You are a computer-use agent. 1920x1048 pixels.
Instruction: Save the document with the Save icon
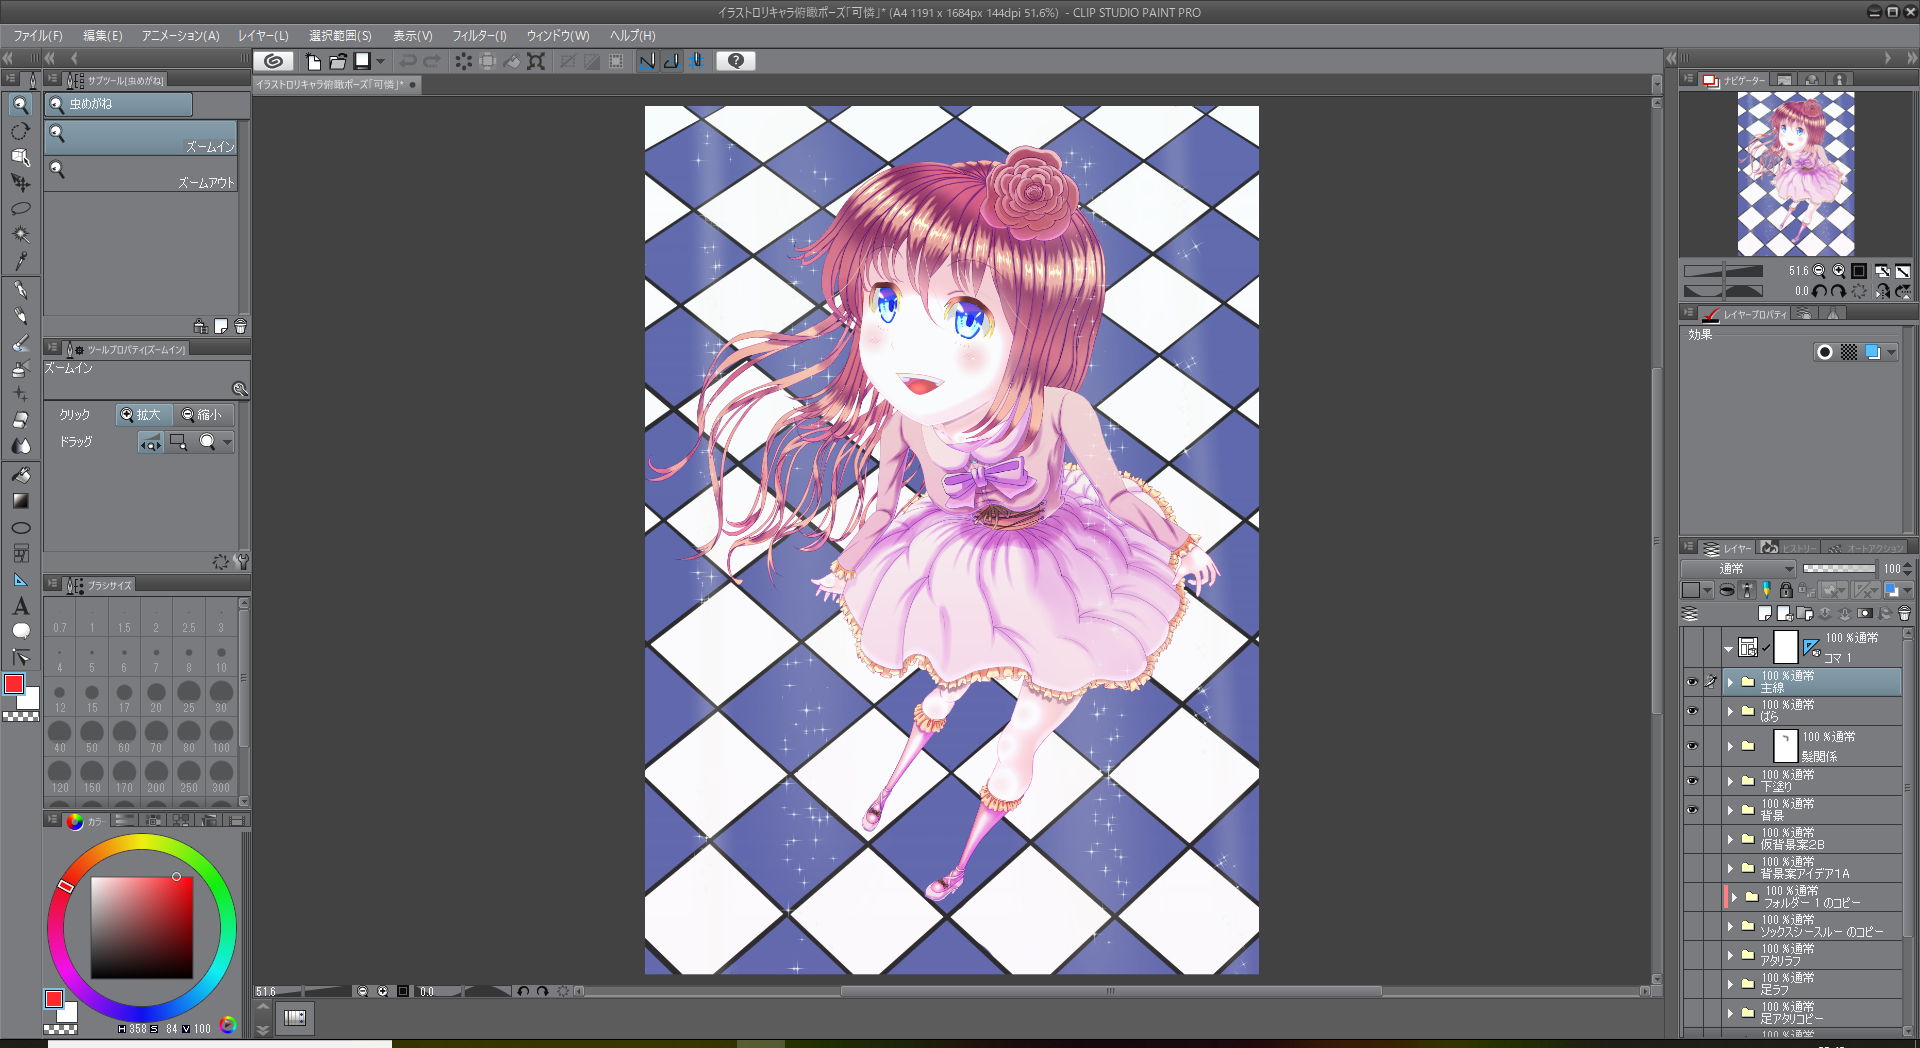pyautogui.click(x=362, y=61)
